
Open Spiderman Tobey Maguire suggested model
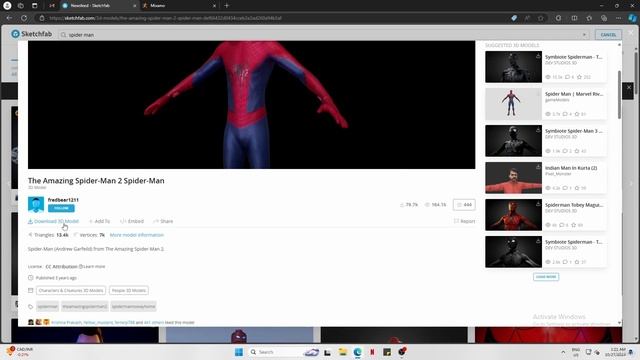pos(545,215)
